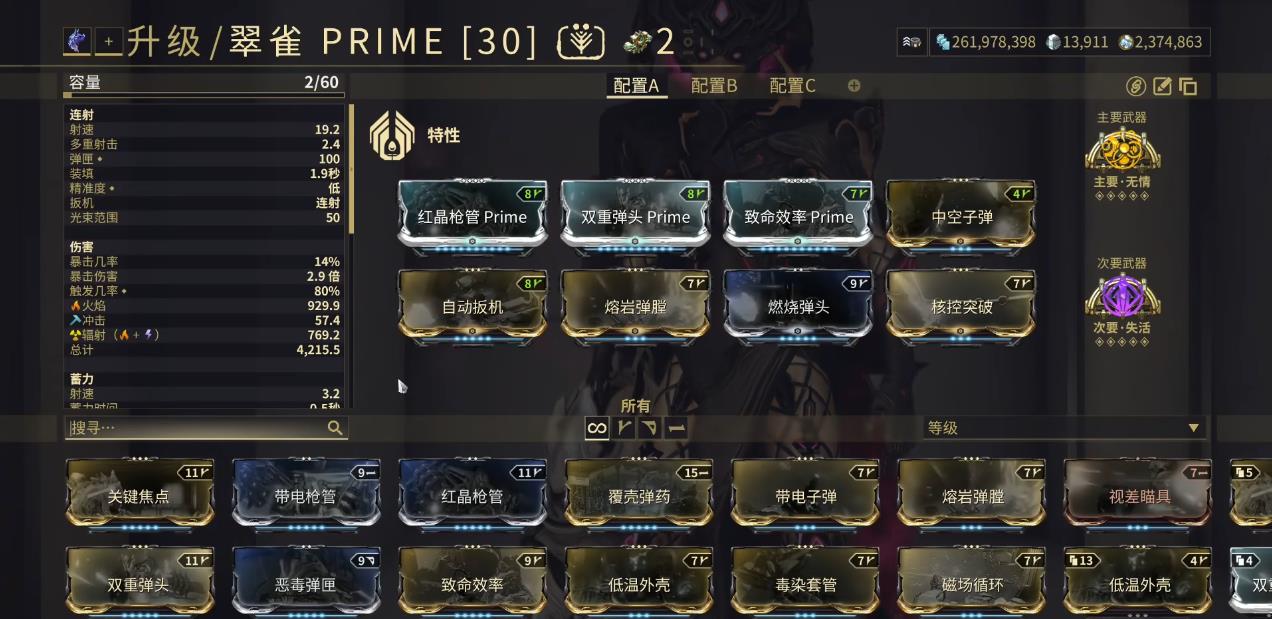This screenshot has width=1272, height=619.
Task: Pick the 关键焦点 mod from the collection
Action: [x=139, y=495]
